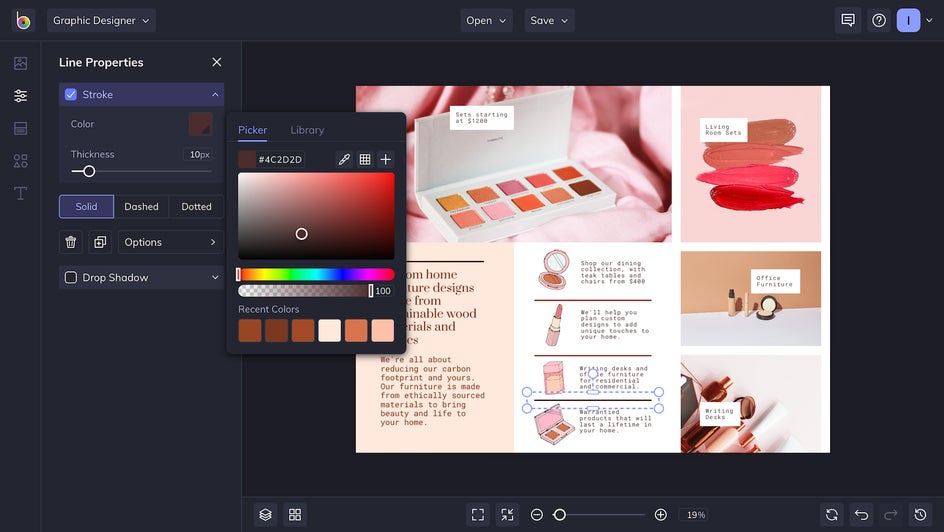The height and width of the screenshot is (532, 944).
Task: Open the Options submenu
Action: point(170,242)
